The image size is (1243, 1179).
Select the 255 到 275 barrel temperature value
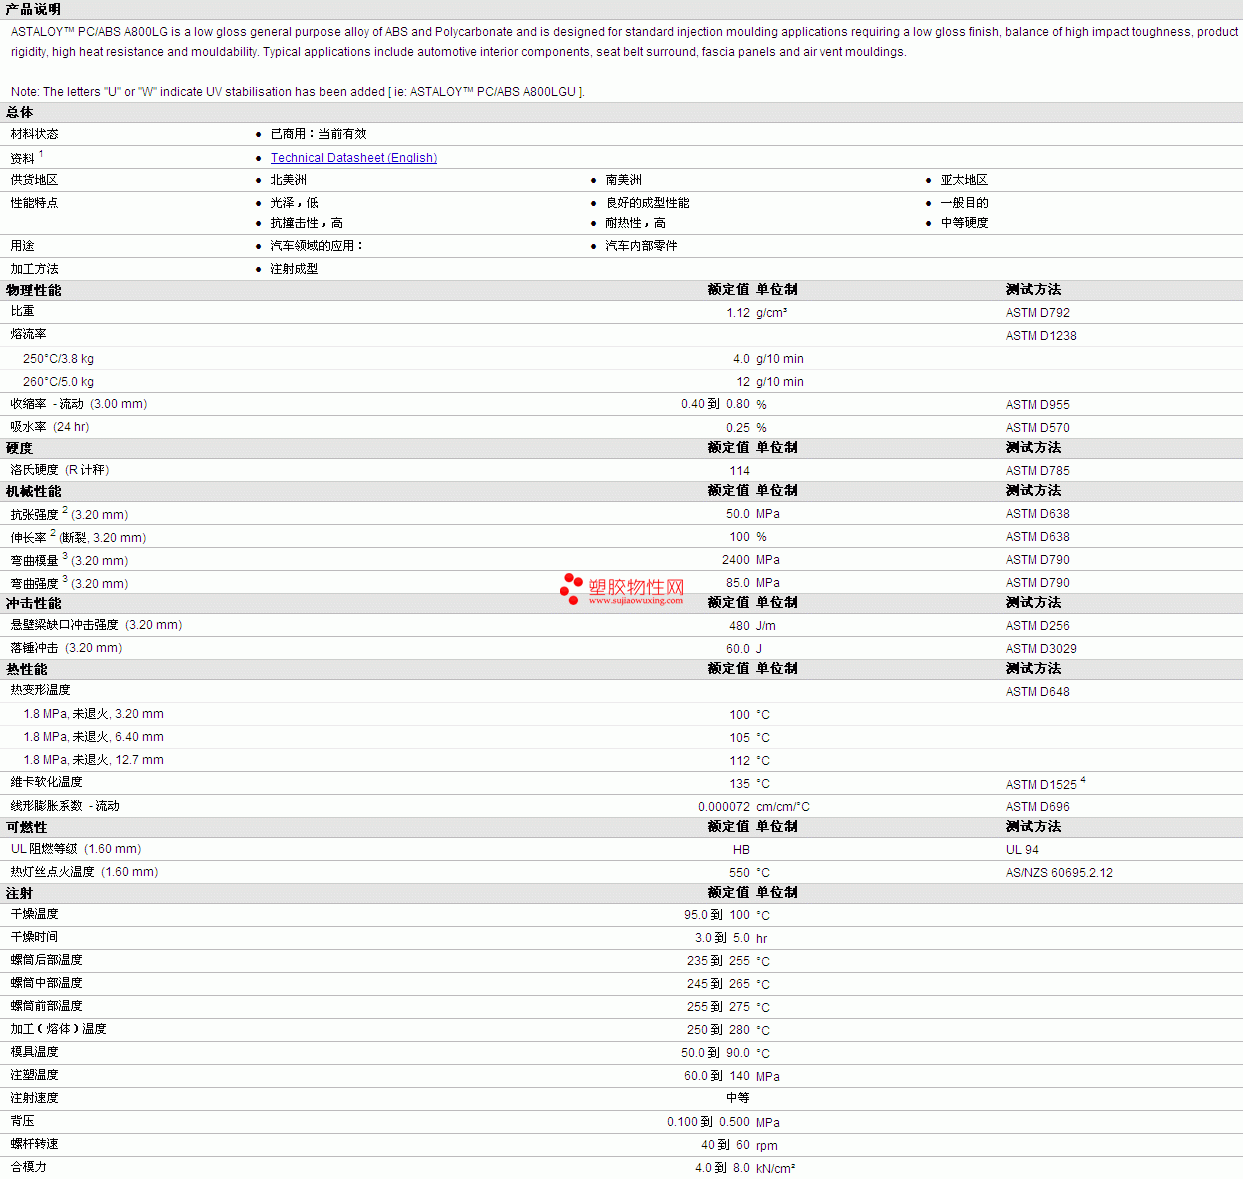[718, 1007]
